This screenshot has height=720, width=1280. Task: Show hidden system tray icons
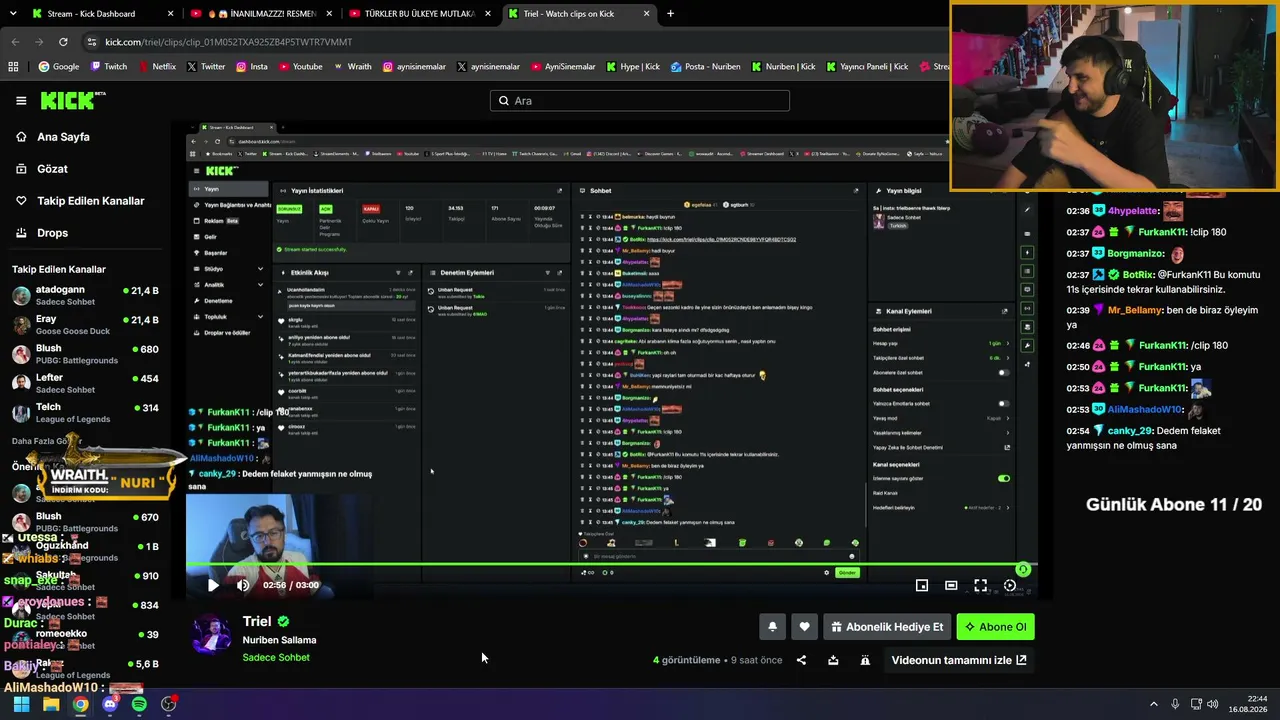pos(1154,704)
